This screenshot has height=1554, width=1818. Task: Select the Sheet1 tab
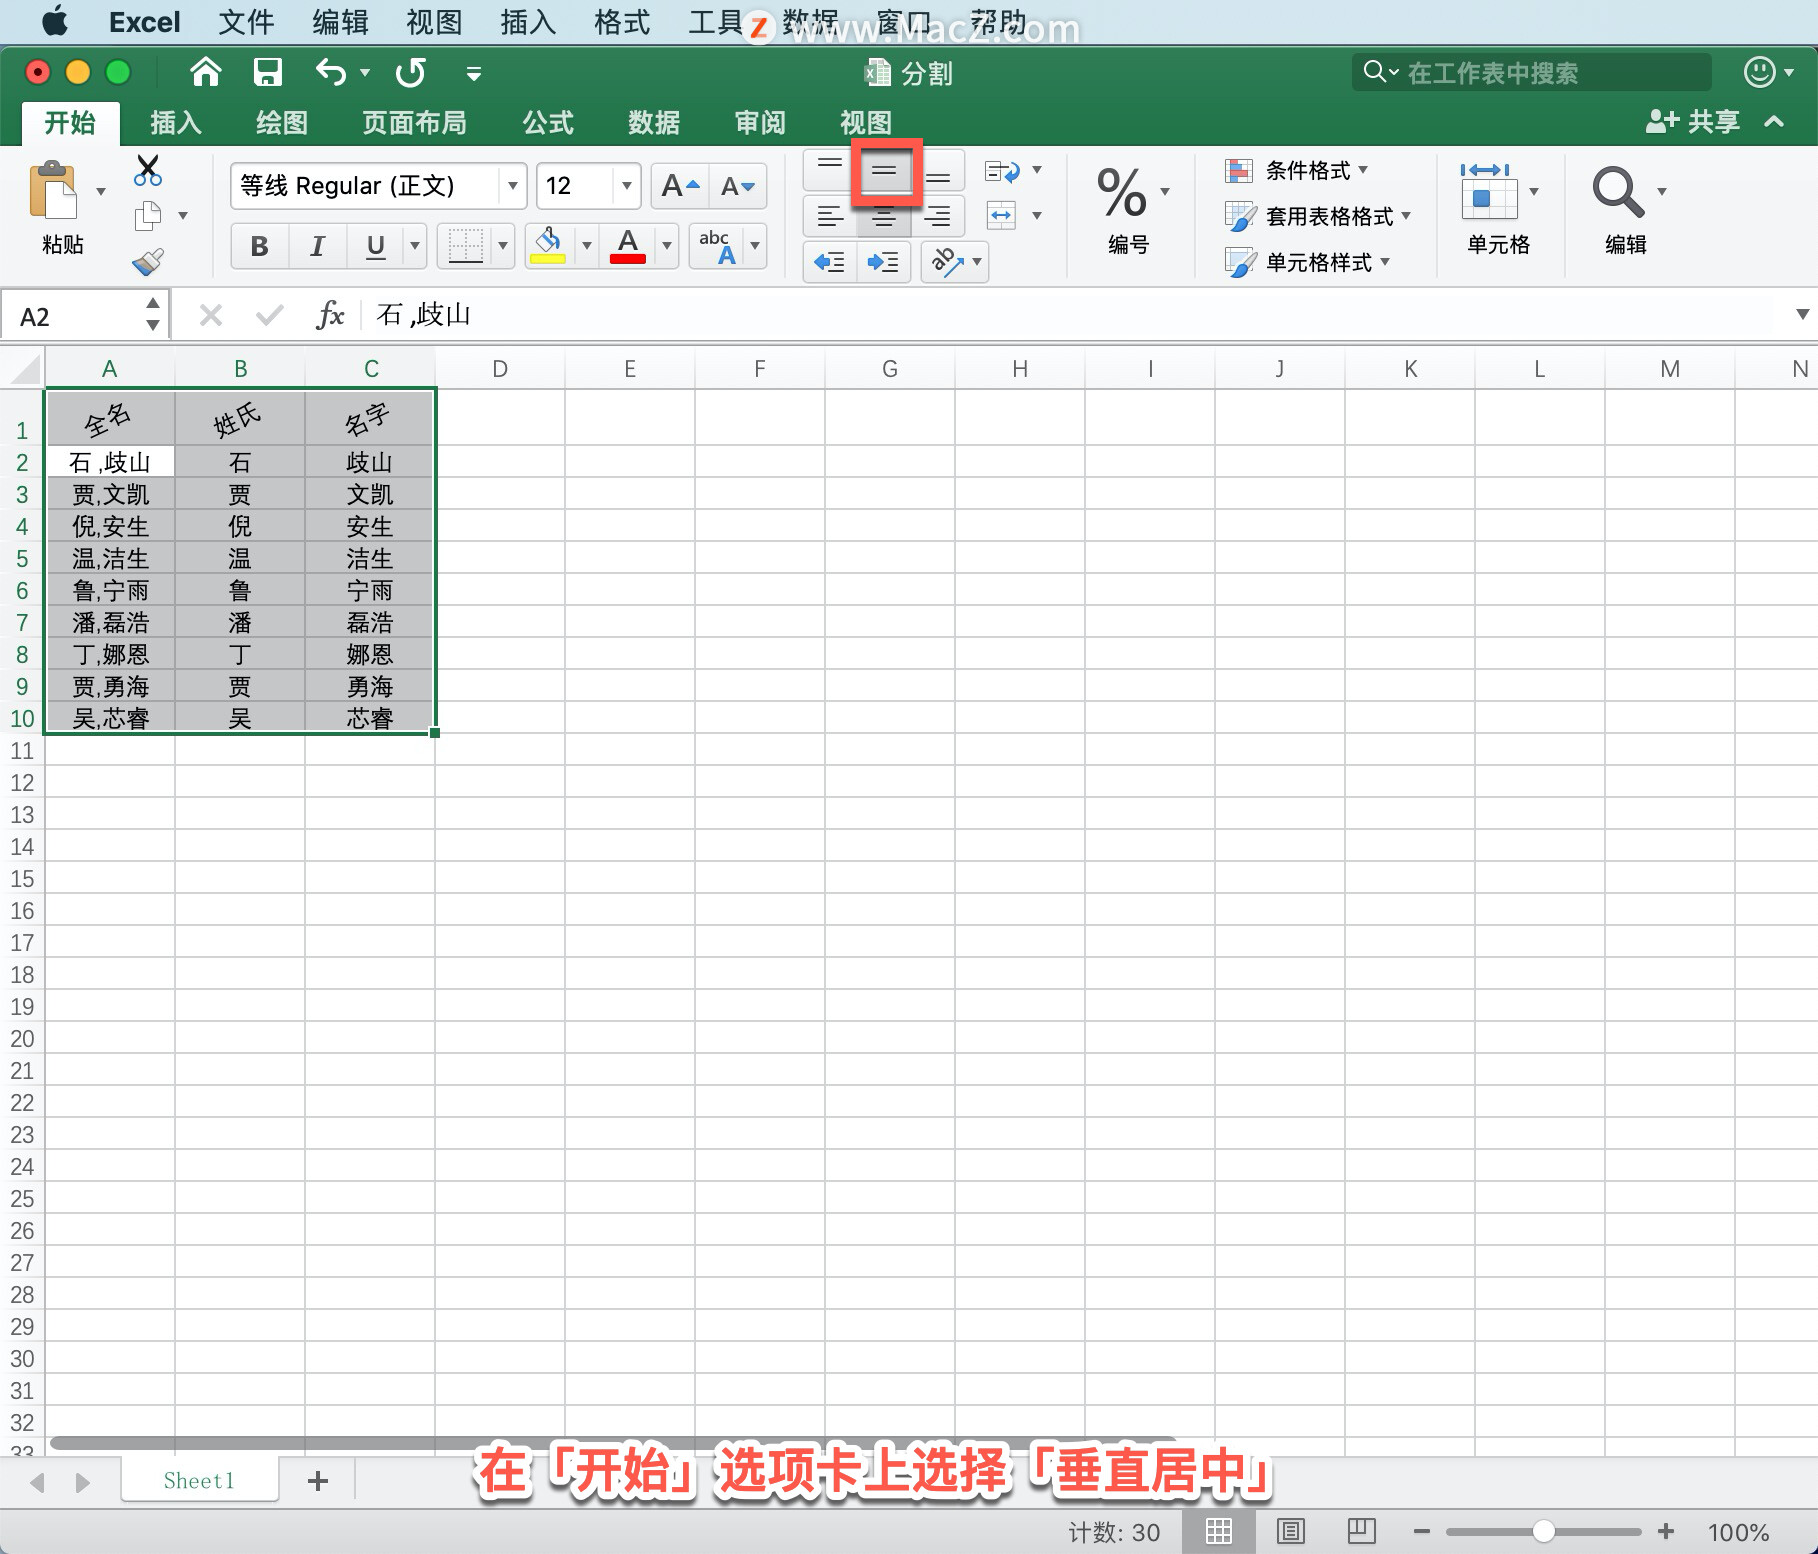click(x=199, y=1481)
